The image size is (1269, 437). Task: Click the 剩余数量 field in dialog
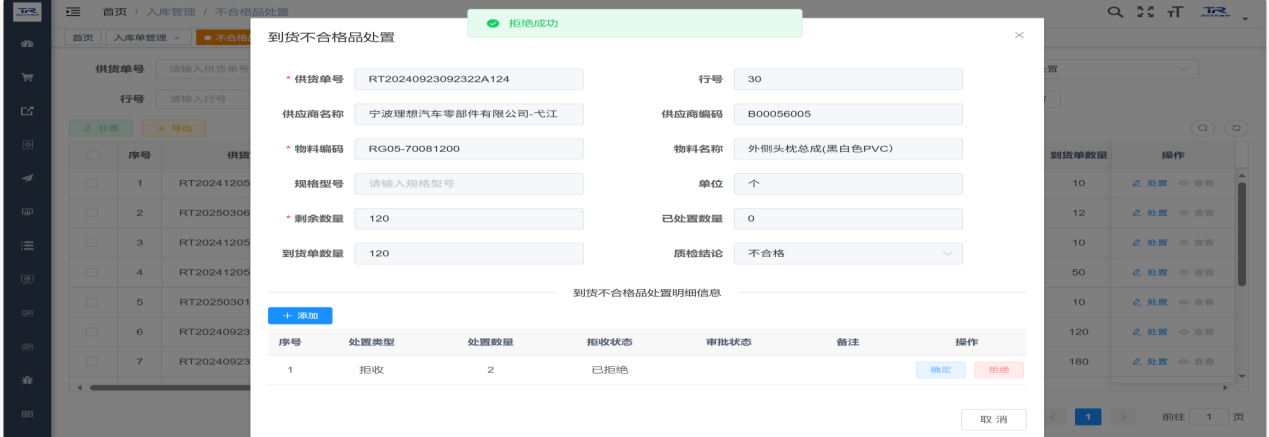(469, 219)
